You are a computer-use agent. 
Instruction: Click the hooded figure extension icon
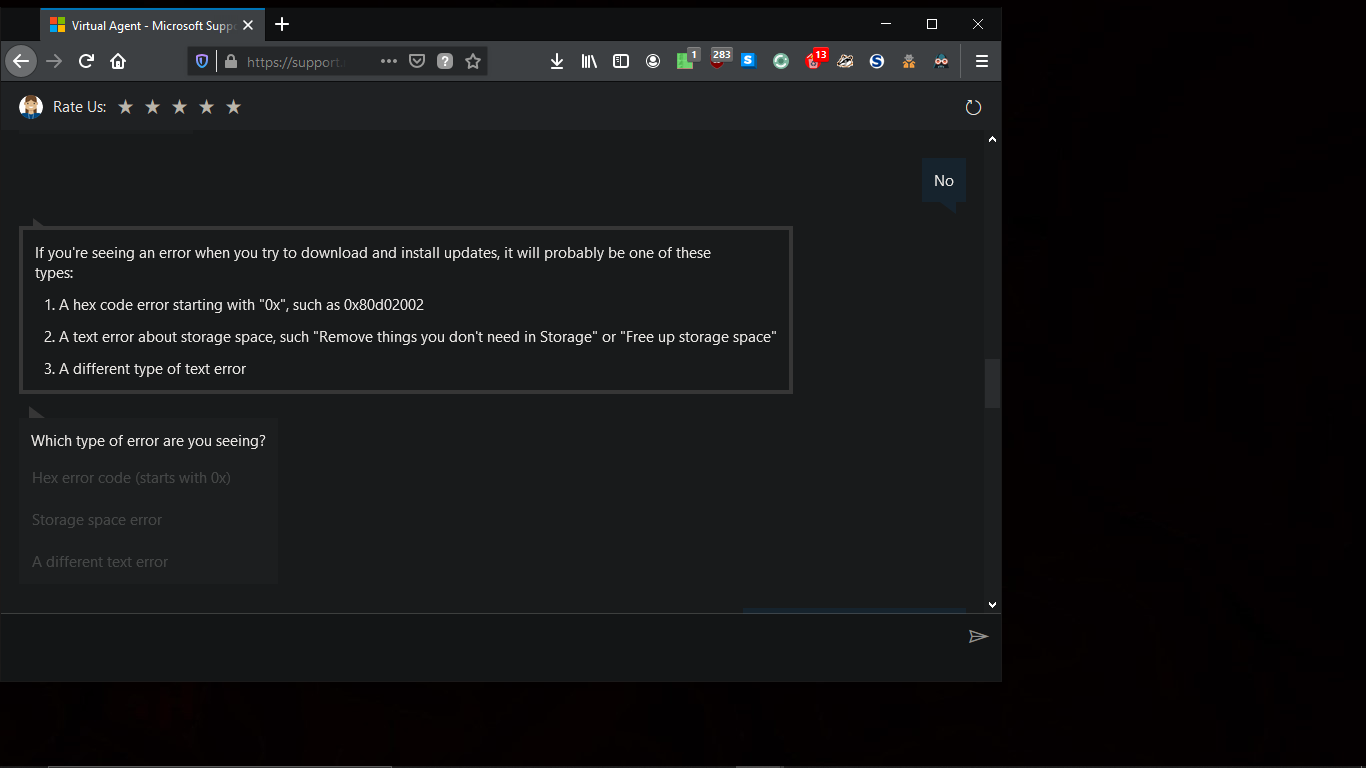pyautogui.click(x=941, y=61)
